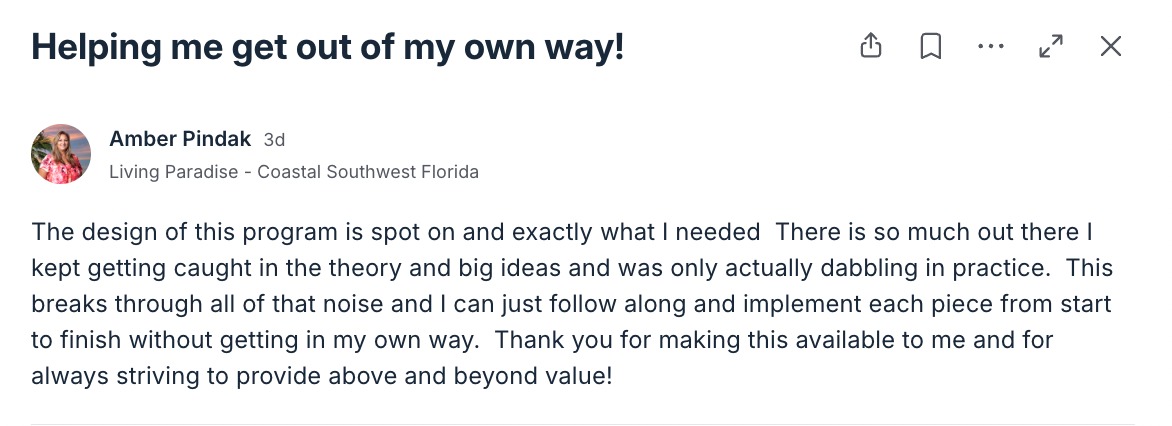Click the divider line below the post
Screen dimensions: 1172x426
point(582,424)
